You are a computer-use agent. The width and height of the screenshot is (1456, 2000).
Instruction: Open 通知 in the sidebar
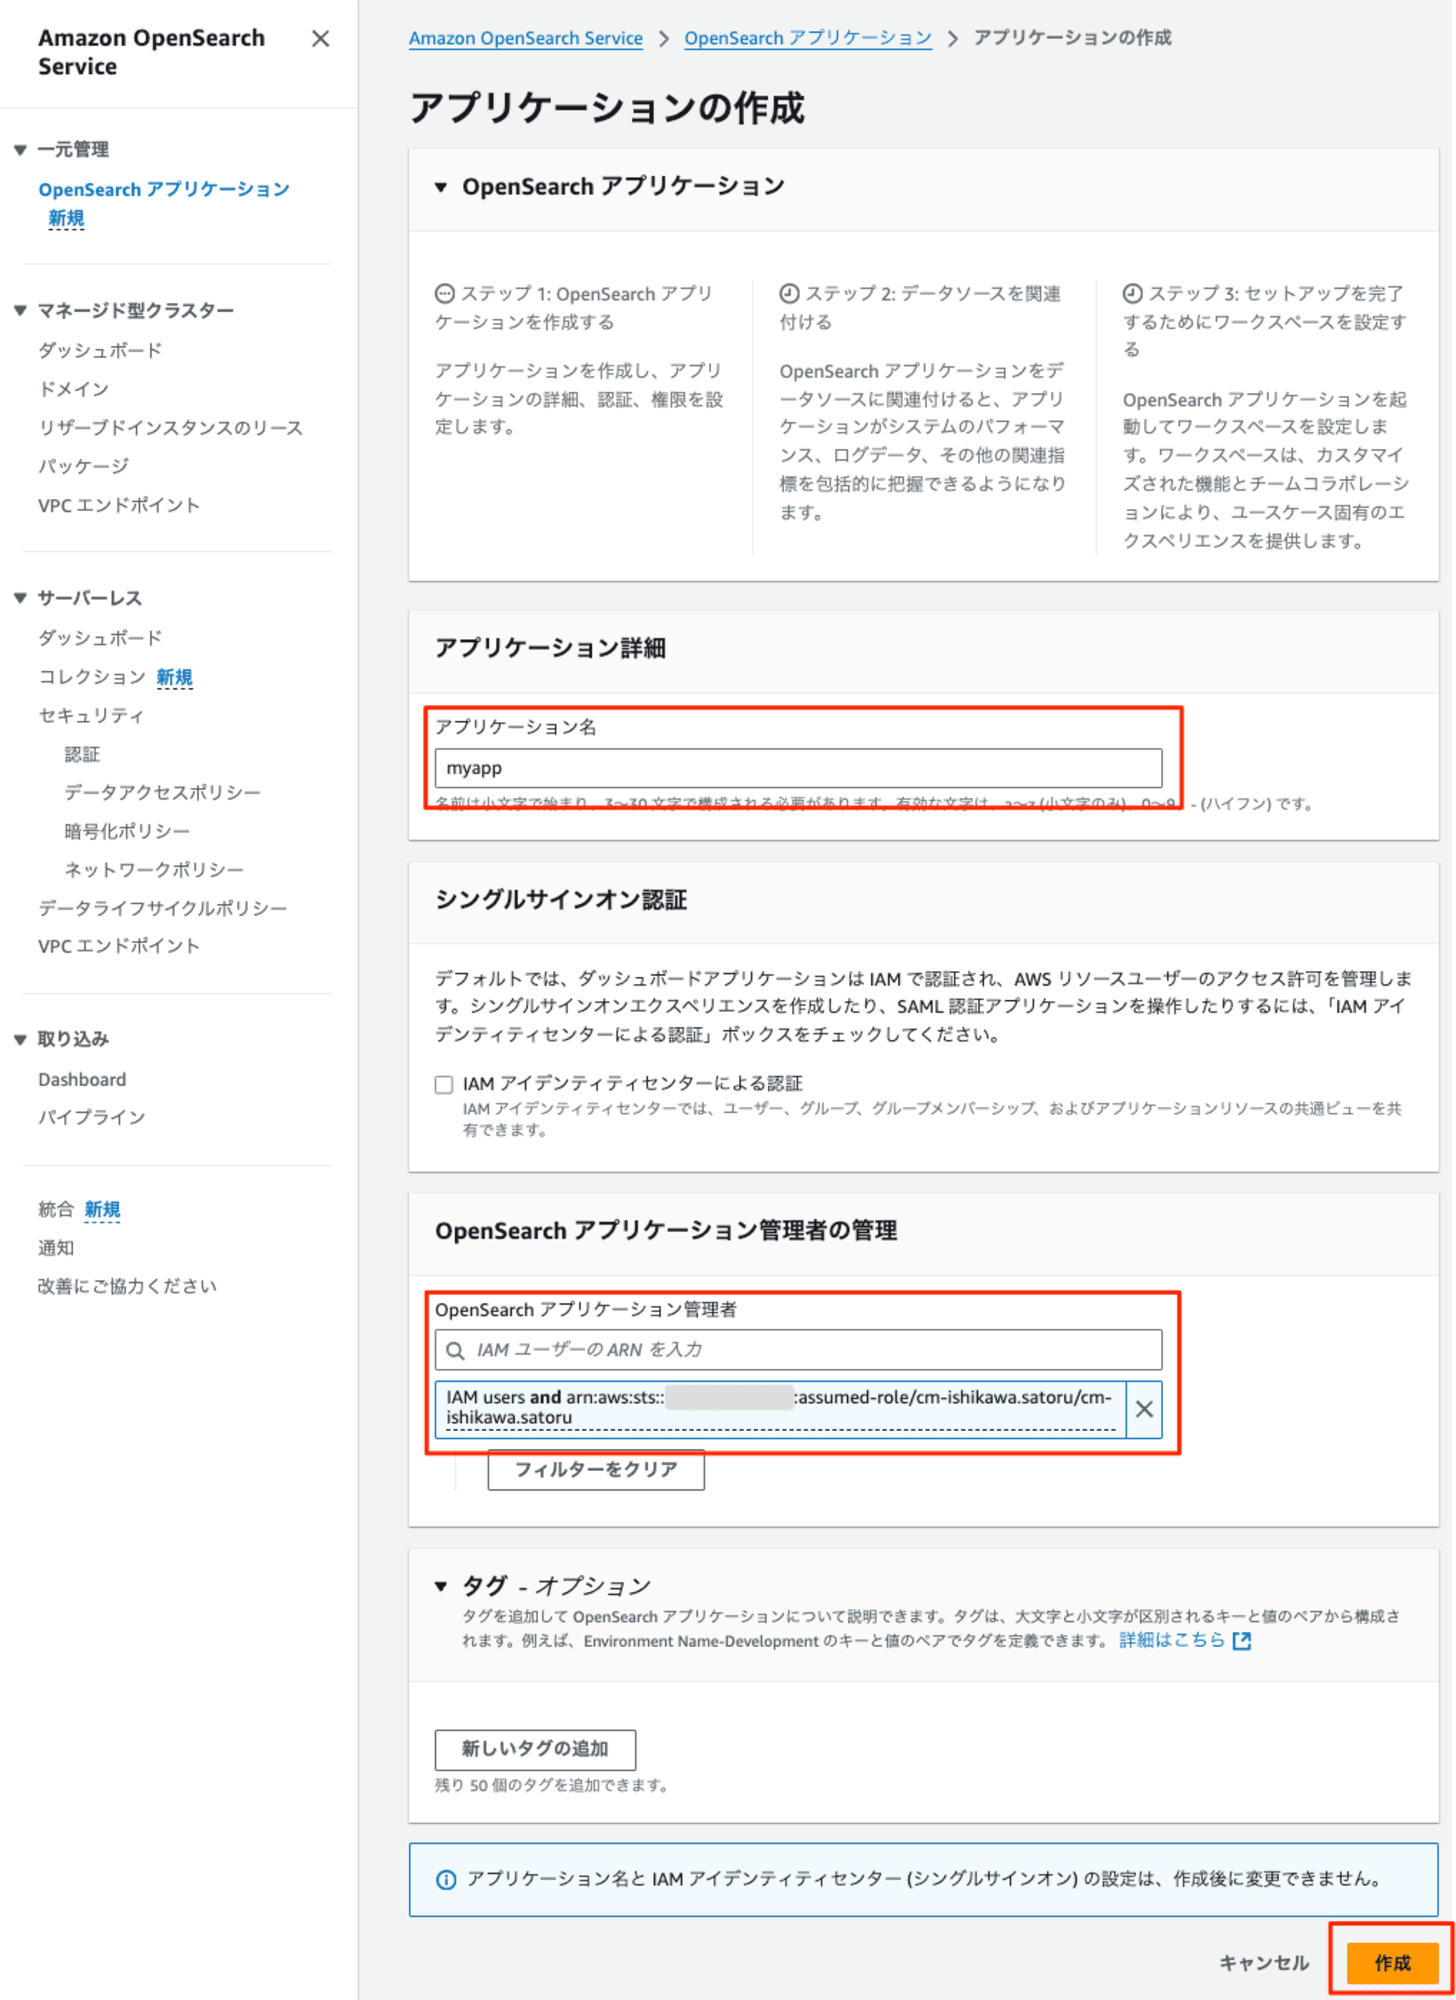[x=56, y=1248]
